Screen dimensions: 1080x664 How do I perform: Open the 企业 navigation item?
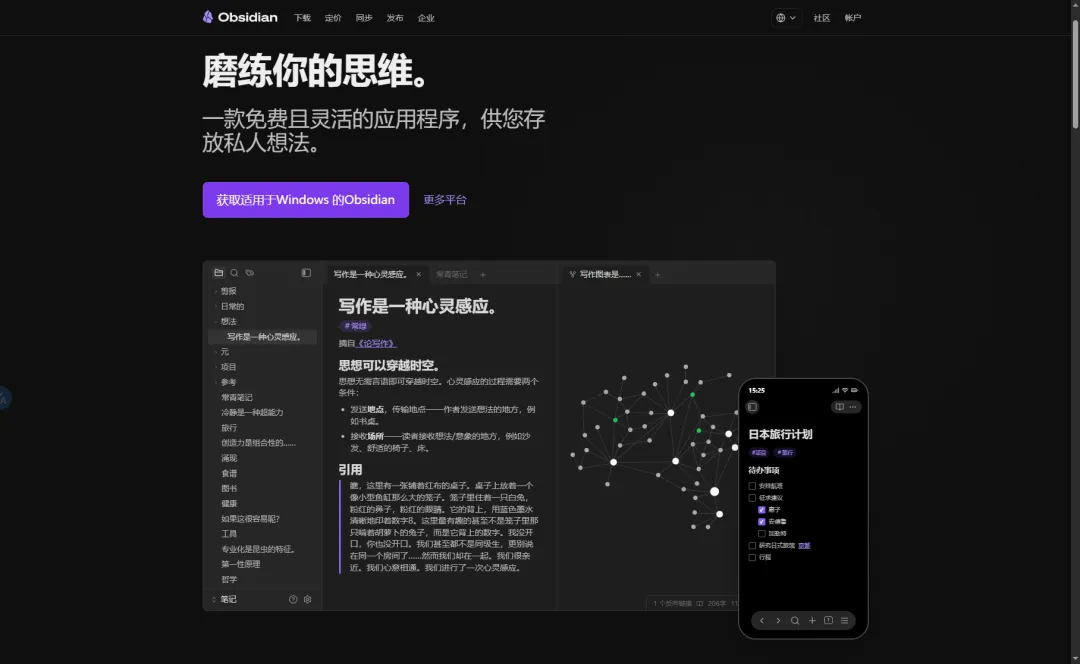pos(426,18)
